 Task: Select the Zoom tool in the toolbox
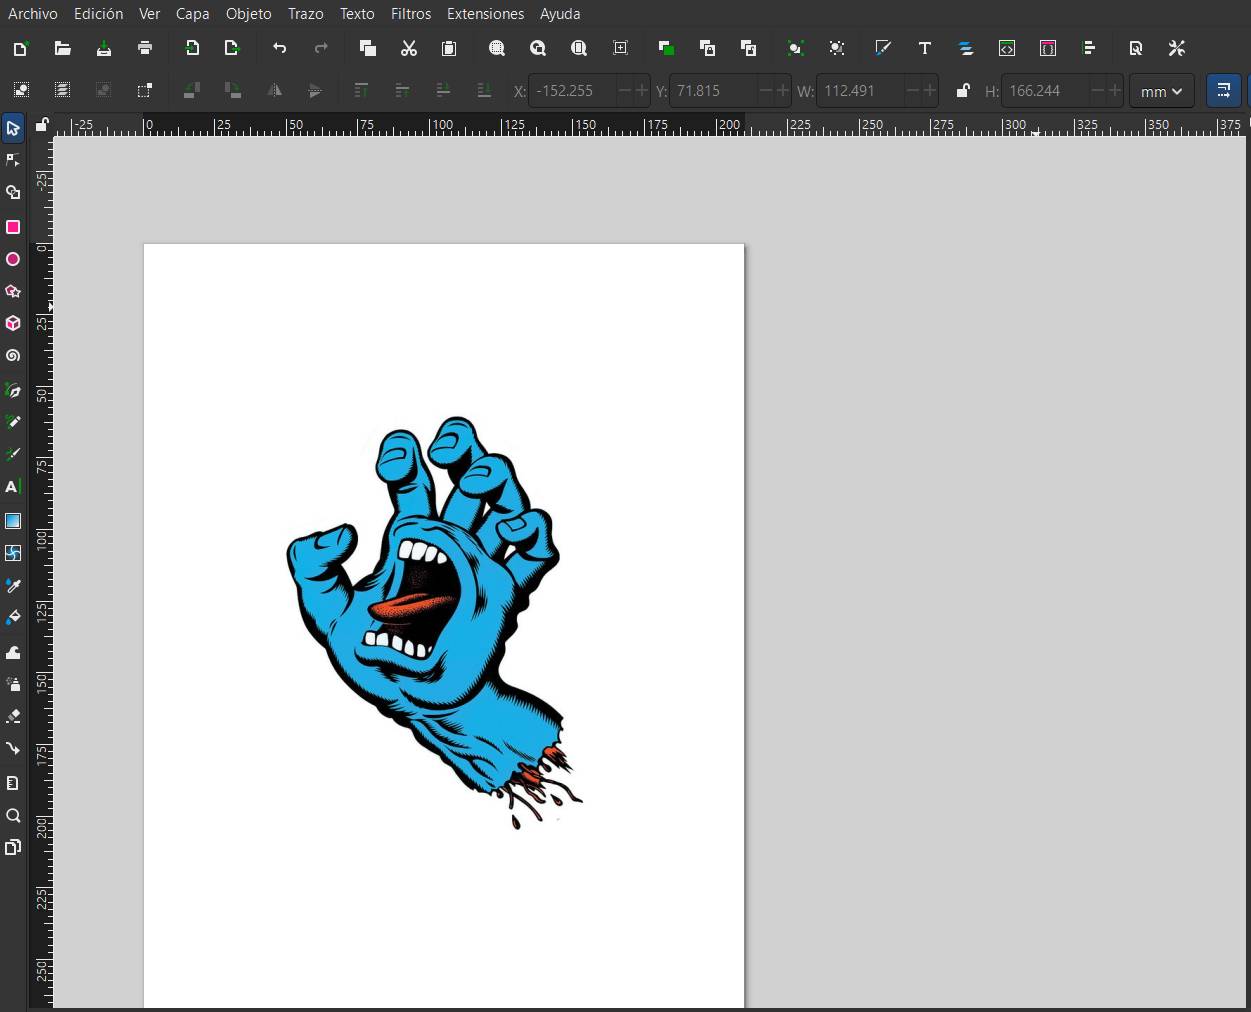[13, 815]
